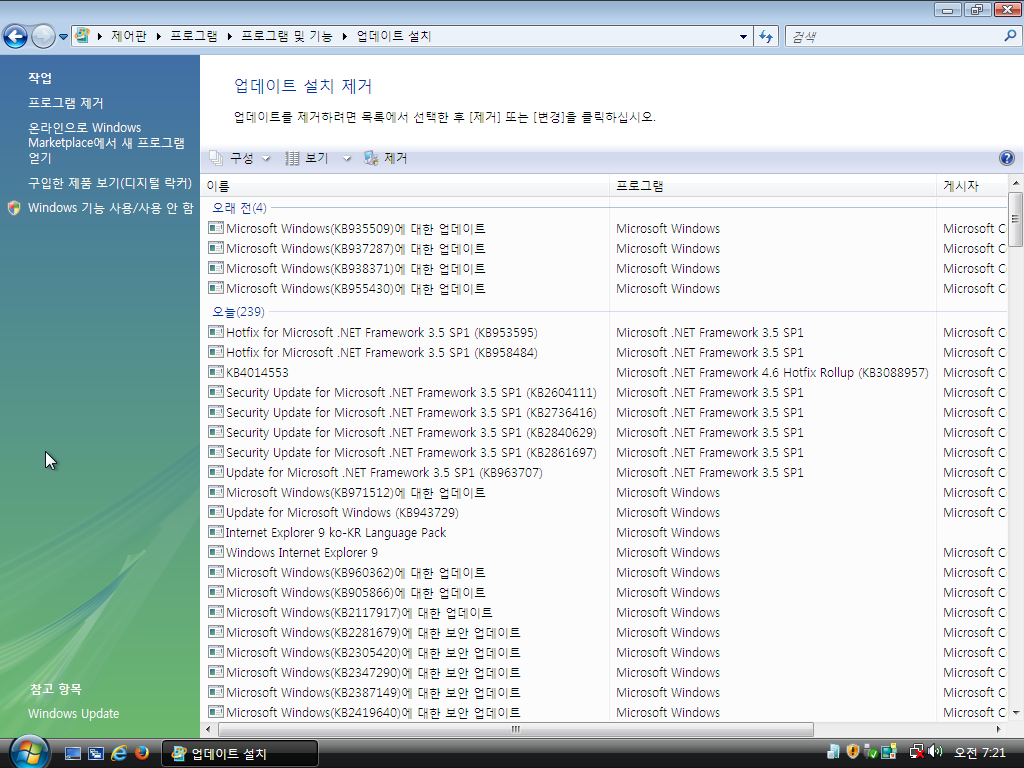This screenshot has width=1024, height=768.
Task: Select KB935509 update icon
Action: tap(216, 228)
